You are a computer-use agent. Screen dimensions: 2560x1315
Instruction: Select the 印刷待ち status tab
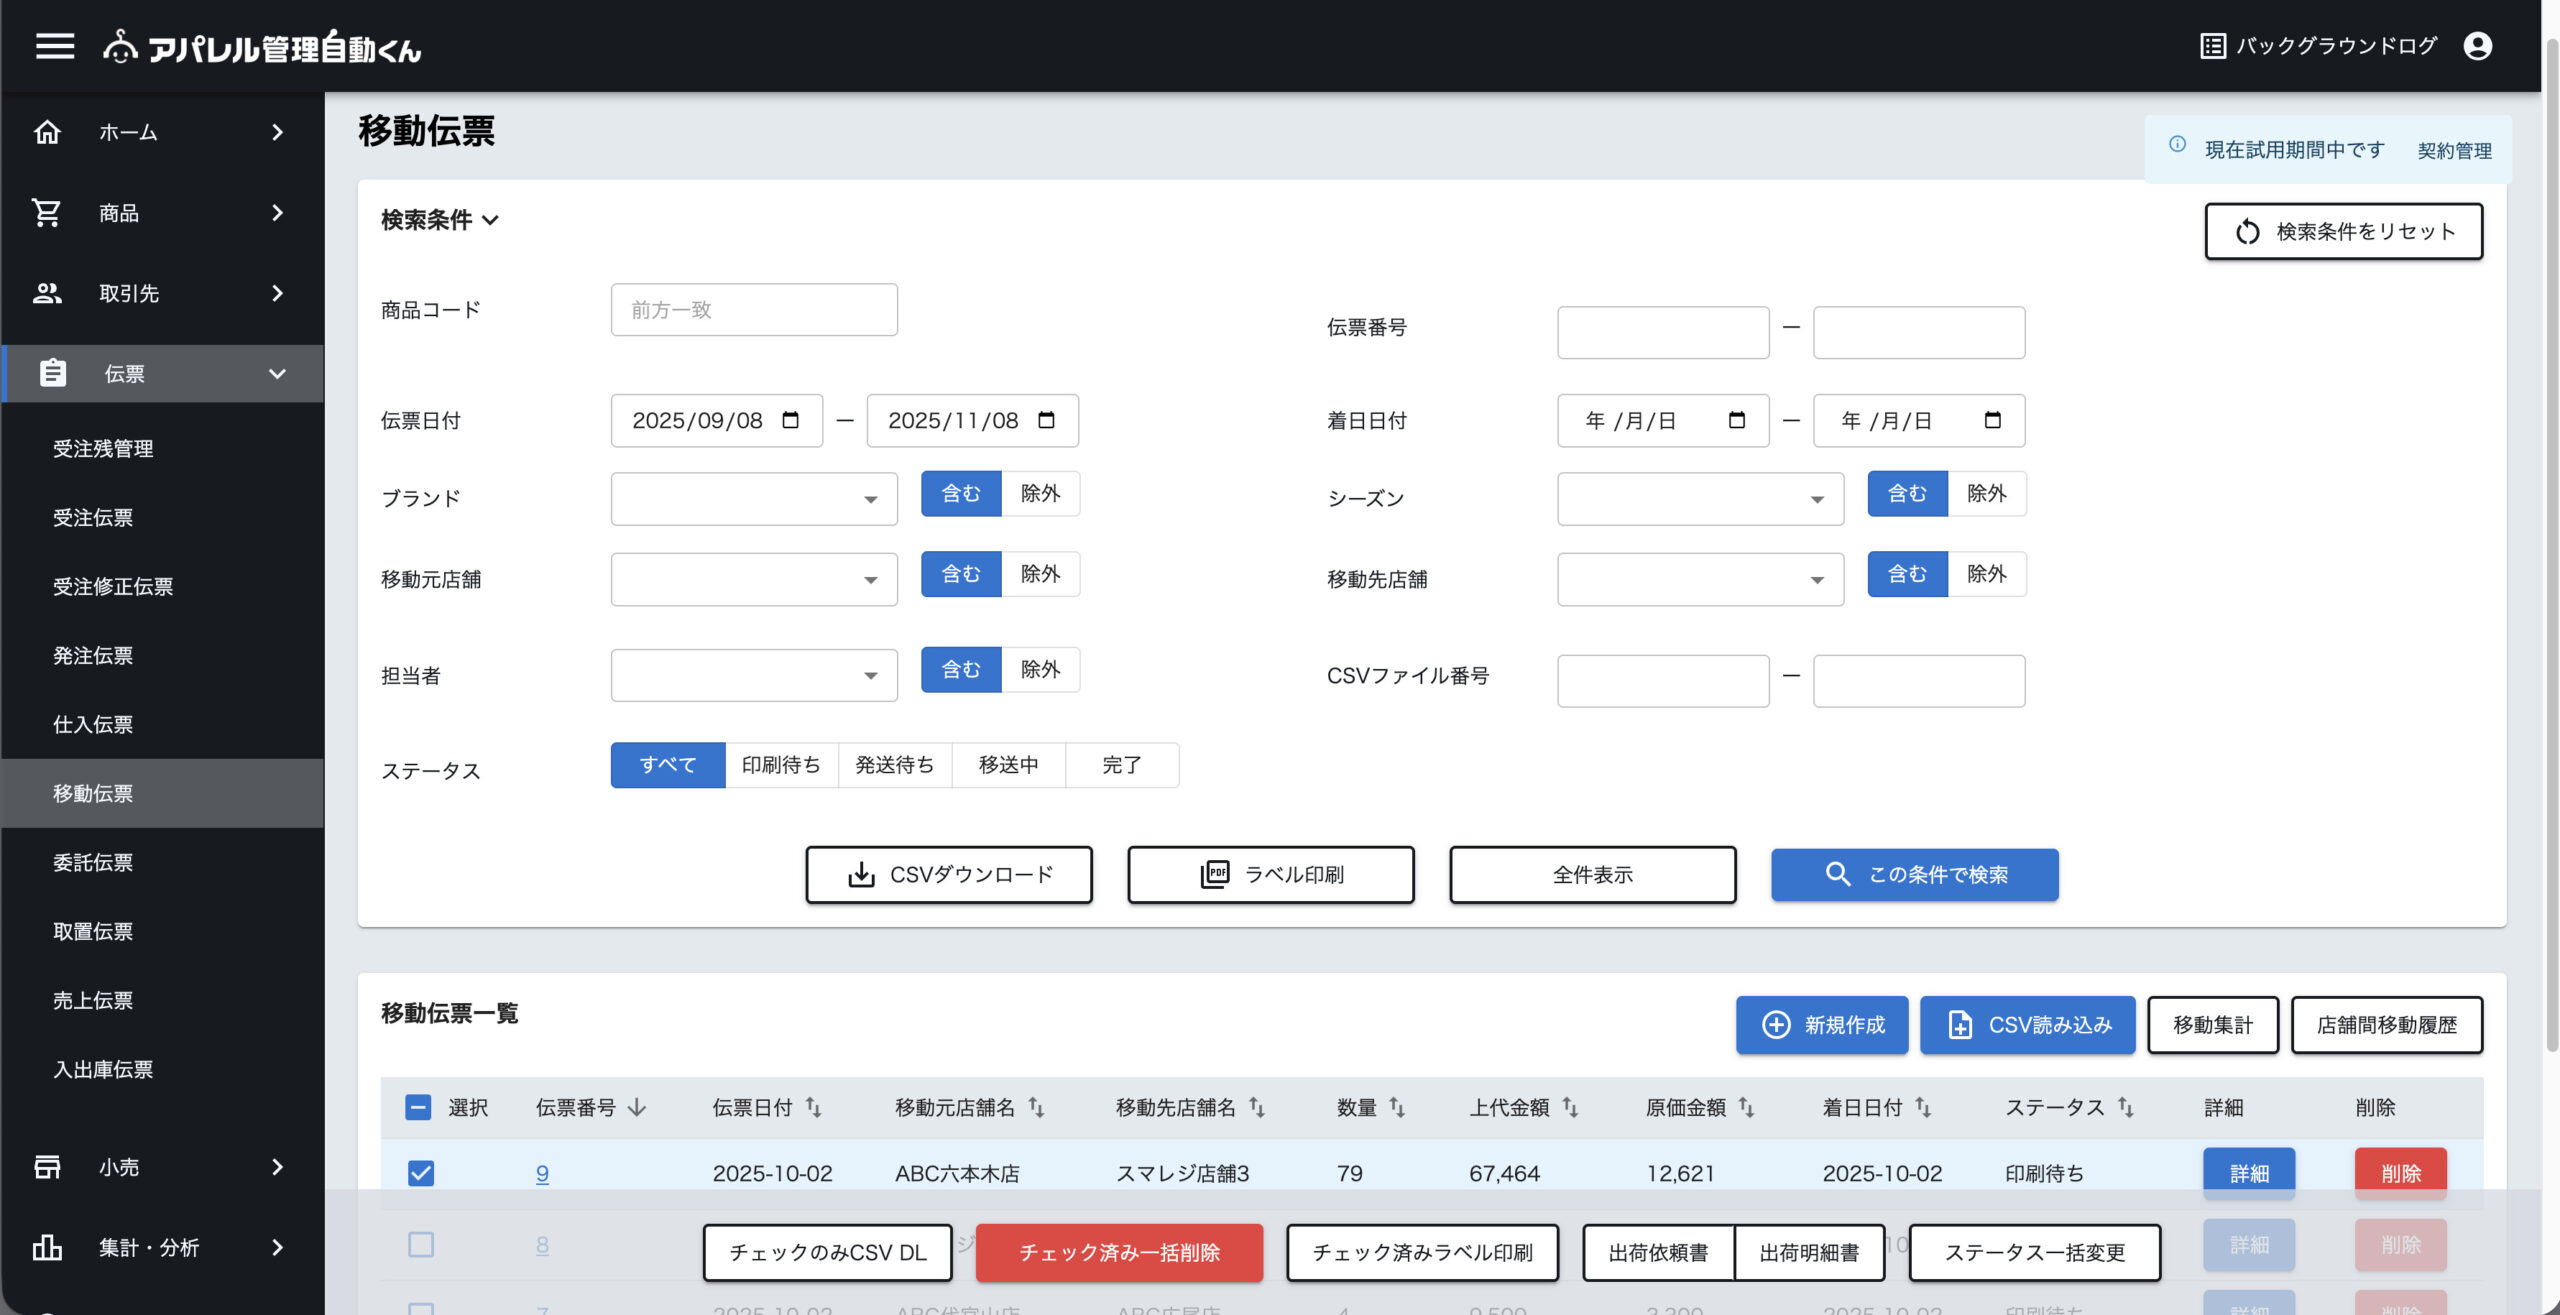(781, 765)
